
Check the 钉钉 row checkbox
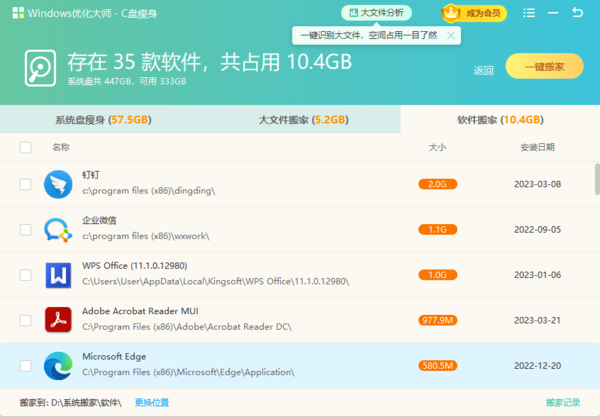[26, 184]
